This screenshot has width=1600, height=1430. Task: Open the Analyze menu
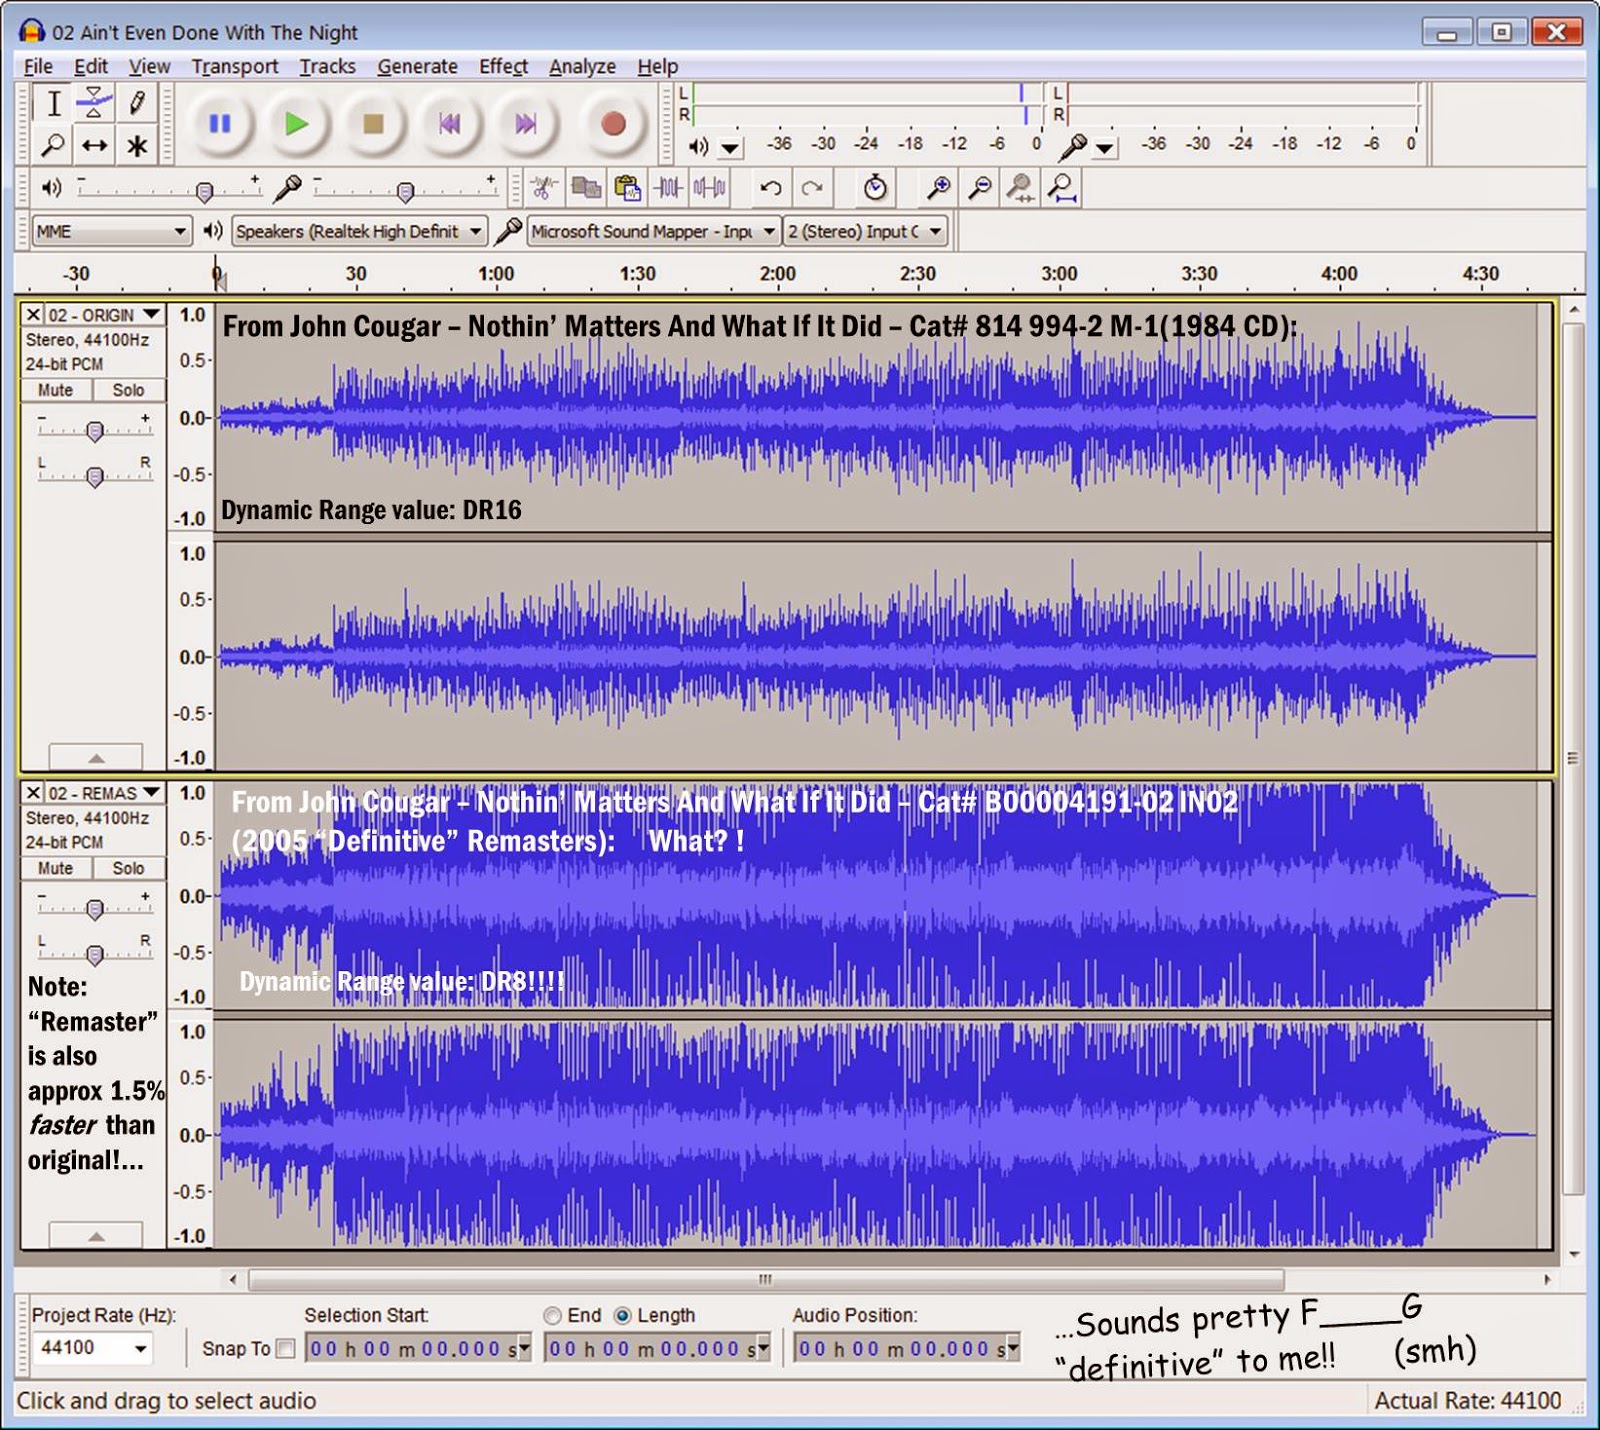click(x=582, y=66)
